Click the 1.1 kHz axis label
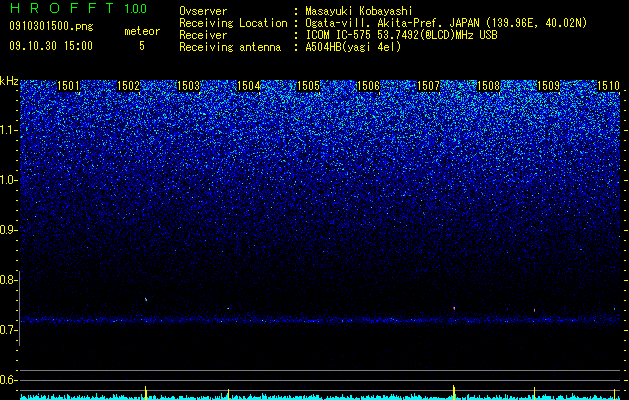629x400 pixels. coord(9,130)
